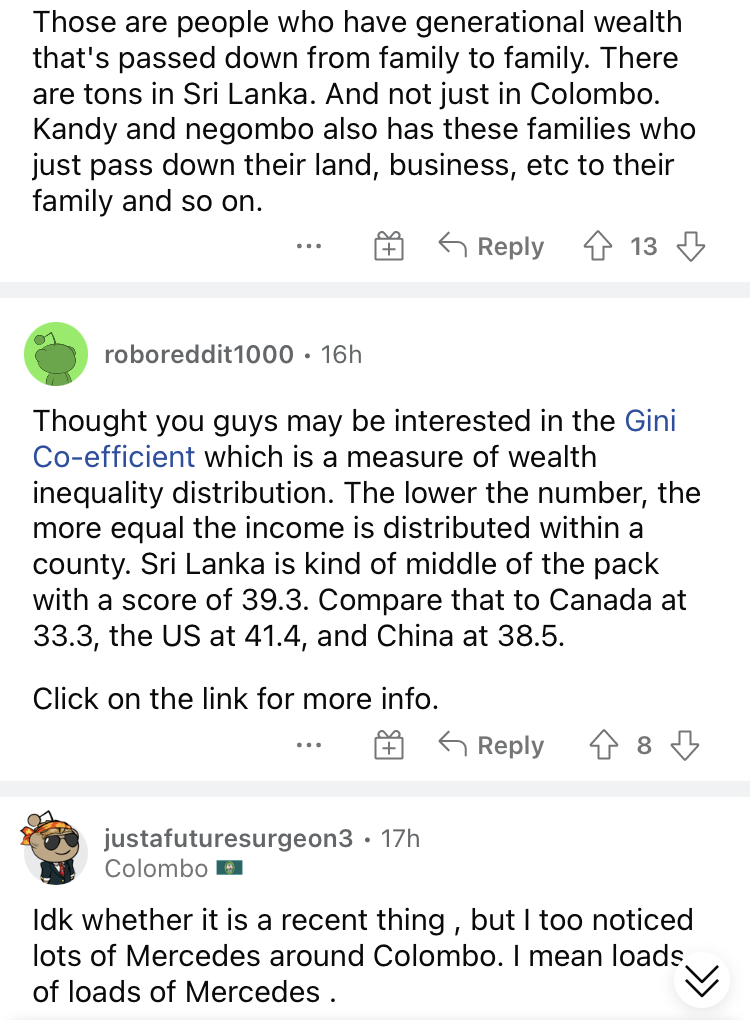This screenshot has width=750, height=1020.
Task: Give award to the generational wealth comment
Action: click(389, 247)
